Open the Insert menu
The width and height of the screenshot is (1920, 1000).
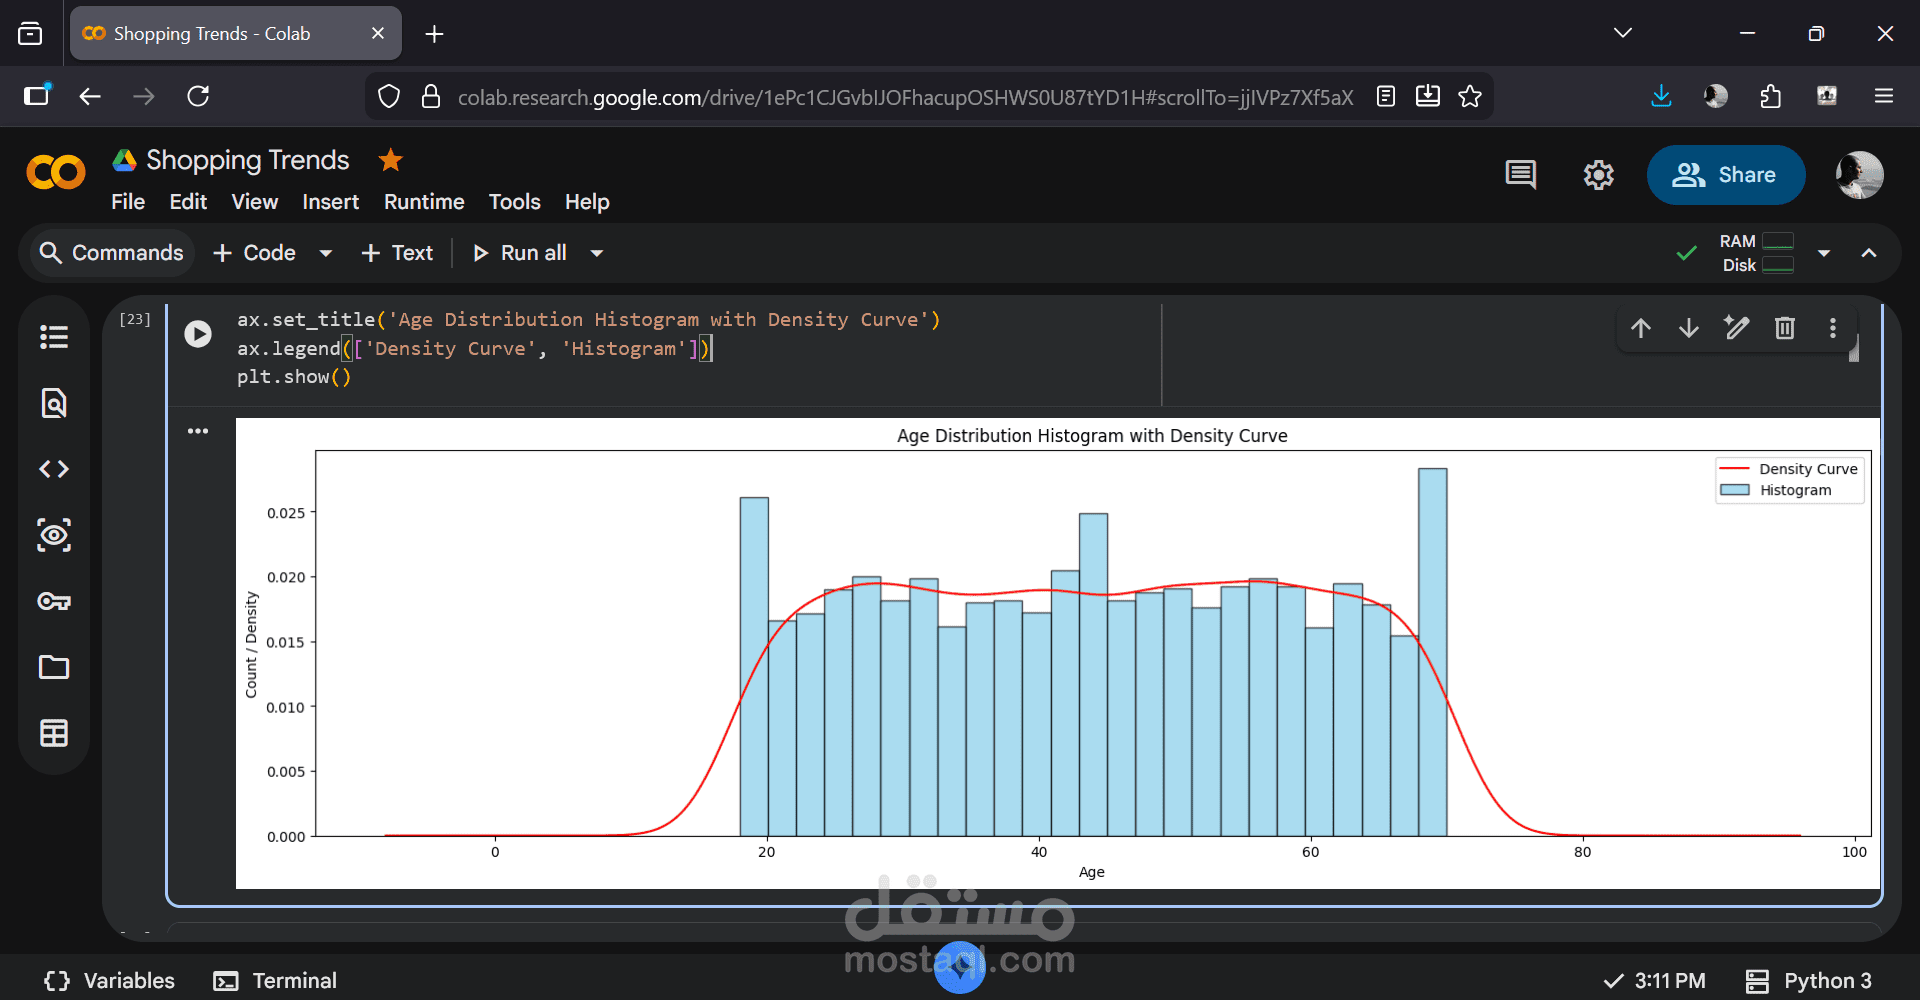coord(330,202)
